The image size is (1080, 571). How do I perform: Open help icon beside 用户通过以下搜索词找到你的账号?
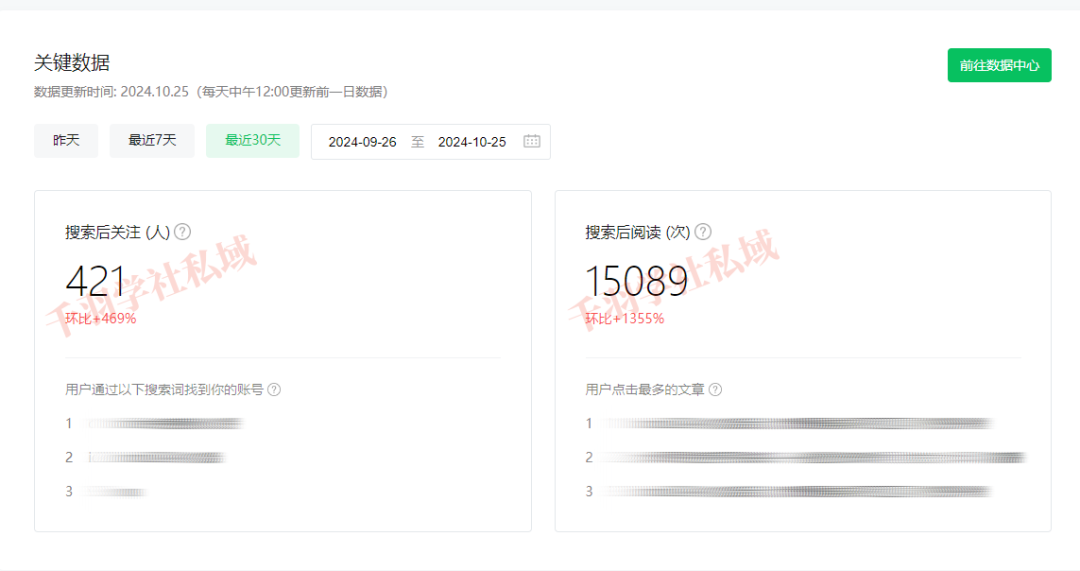pos(274,390)
